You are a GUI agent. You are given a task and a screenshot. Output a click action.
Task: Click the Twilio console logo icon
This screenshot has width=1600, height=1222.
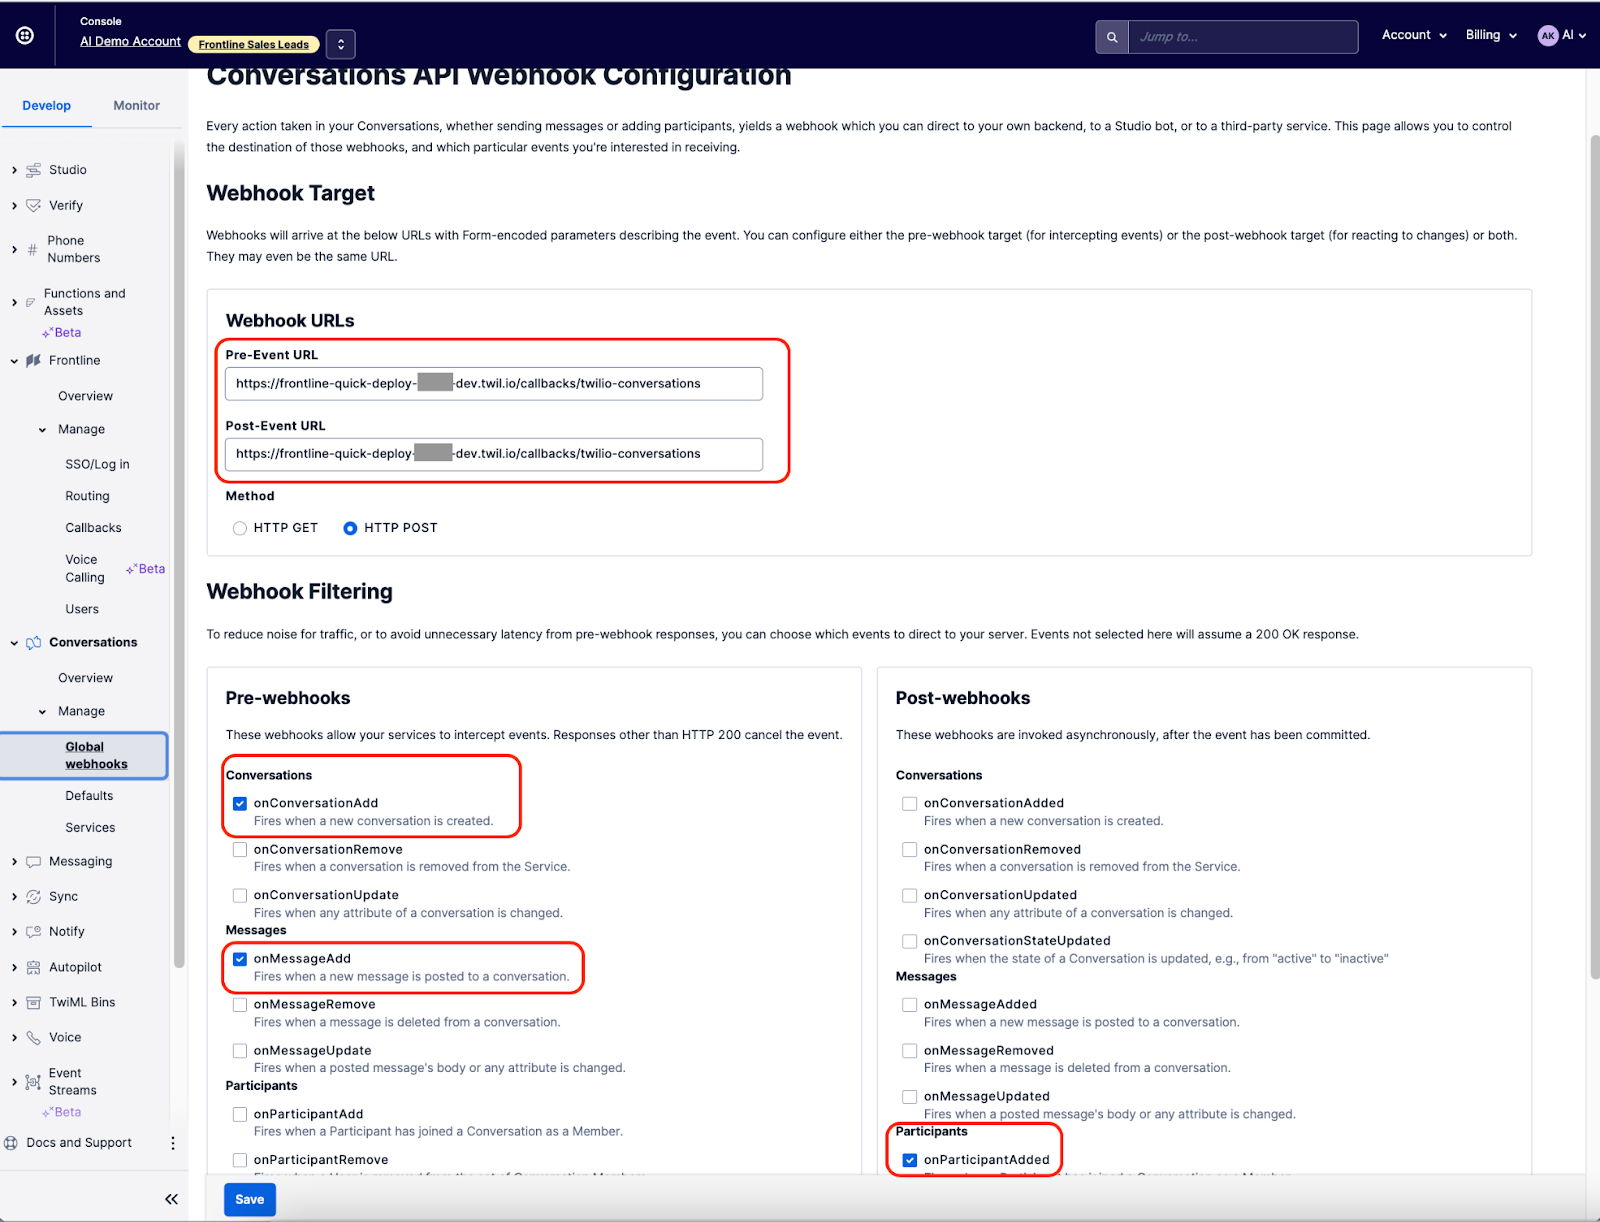(25, 35)
